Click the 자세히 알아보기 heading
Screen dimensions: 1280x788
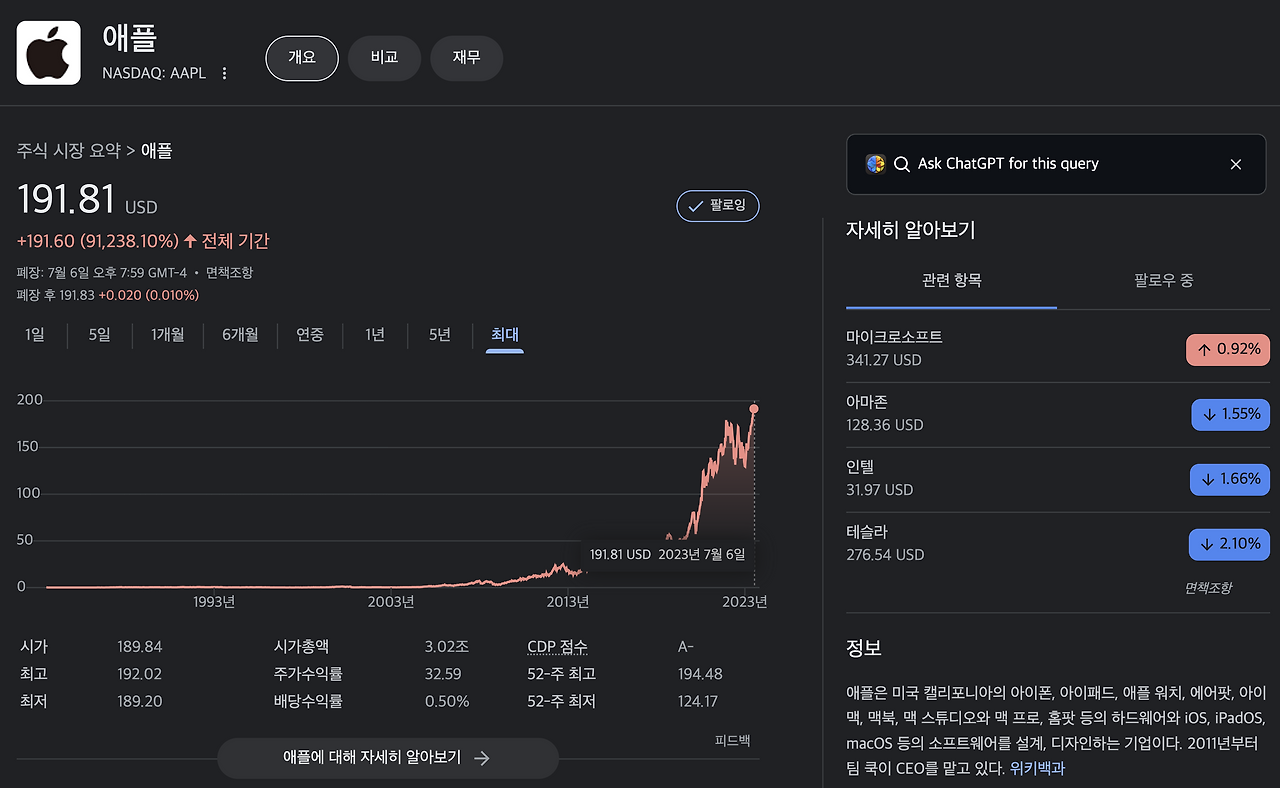[x=910, y=230]
